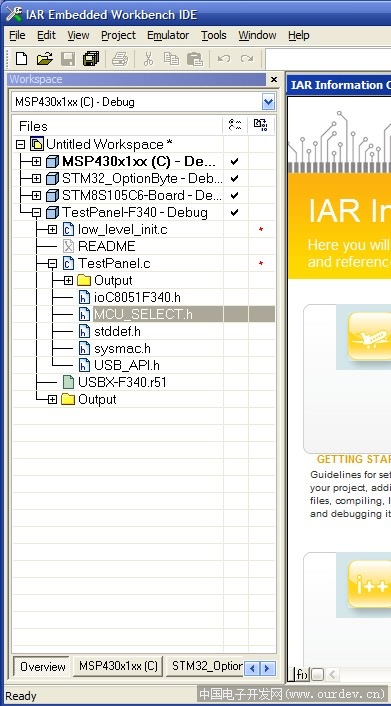Select the stddef.h file

click(118, 331)
